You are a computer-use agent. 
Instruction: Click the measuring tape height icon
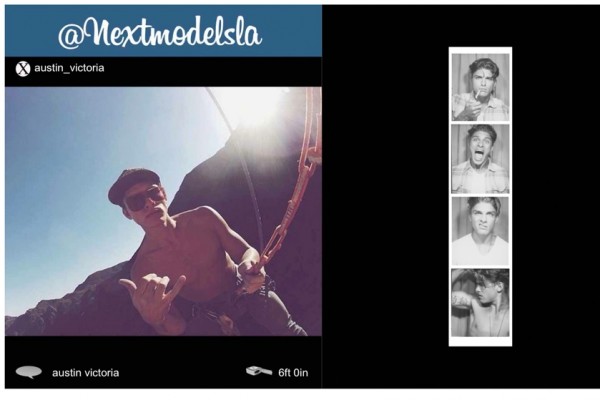(x=259, y=371)
